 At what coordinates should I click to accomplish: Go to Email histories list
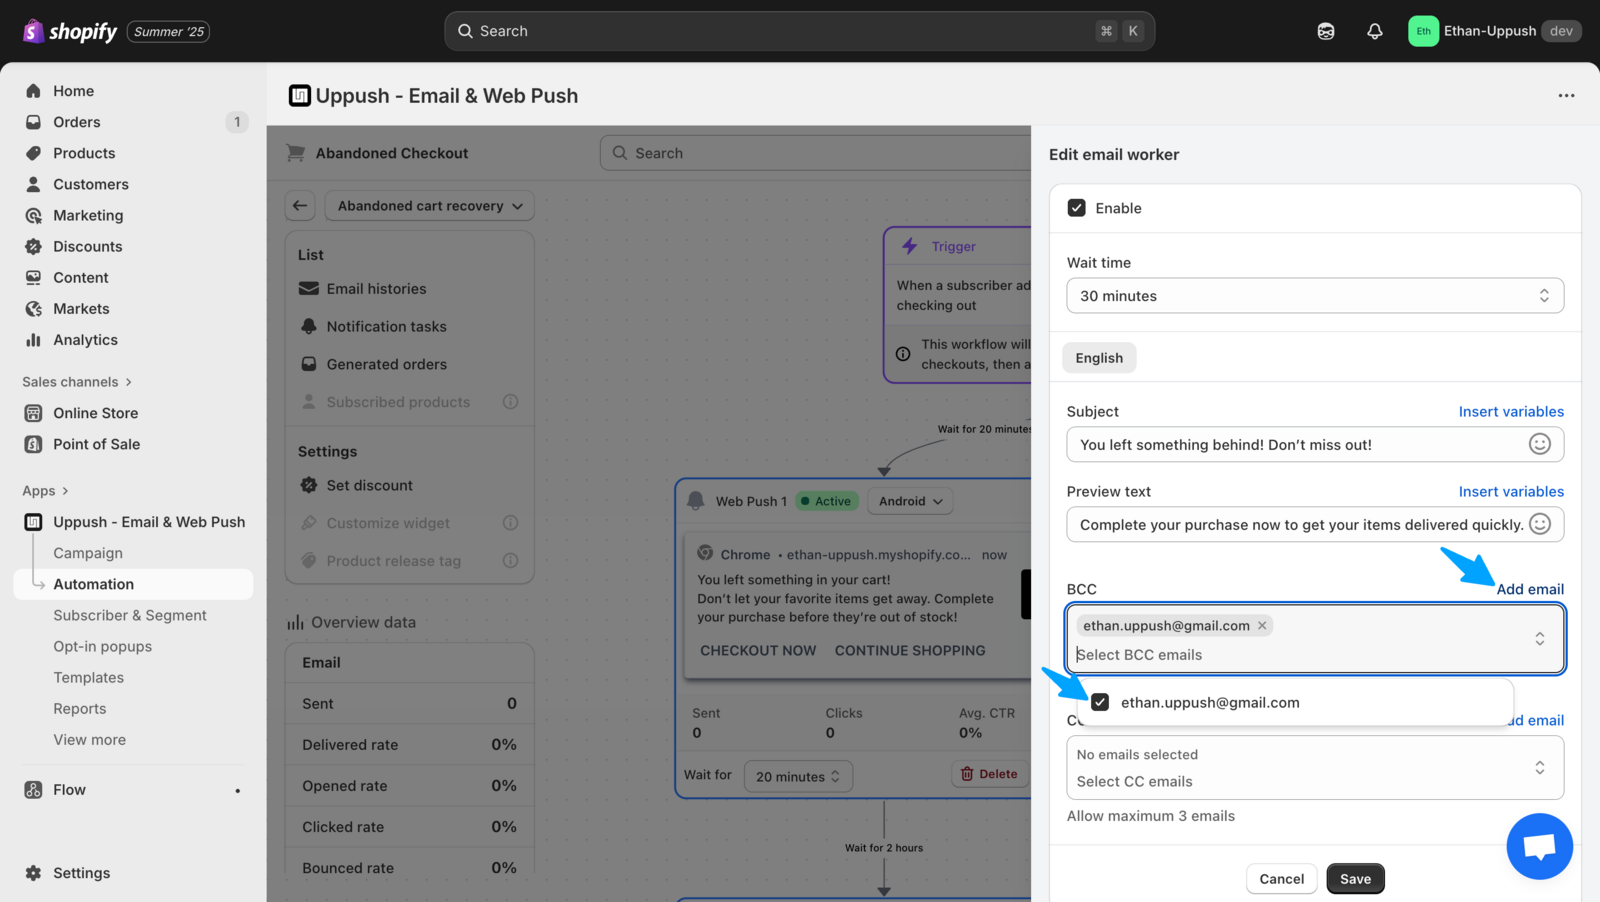[x=376, y=289]
